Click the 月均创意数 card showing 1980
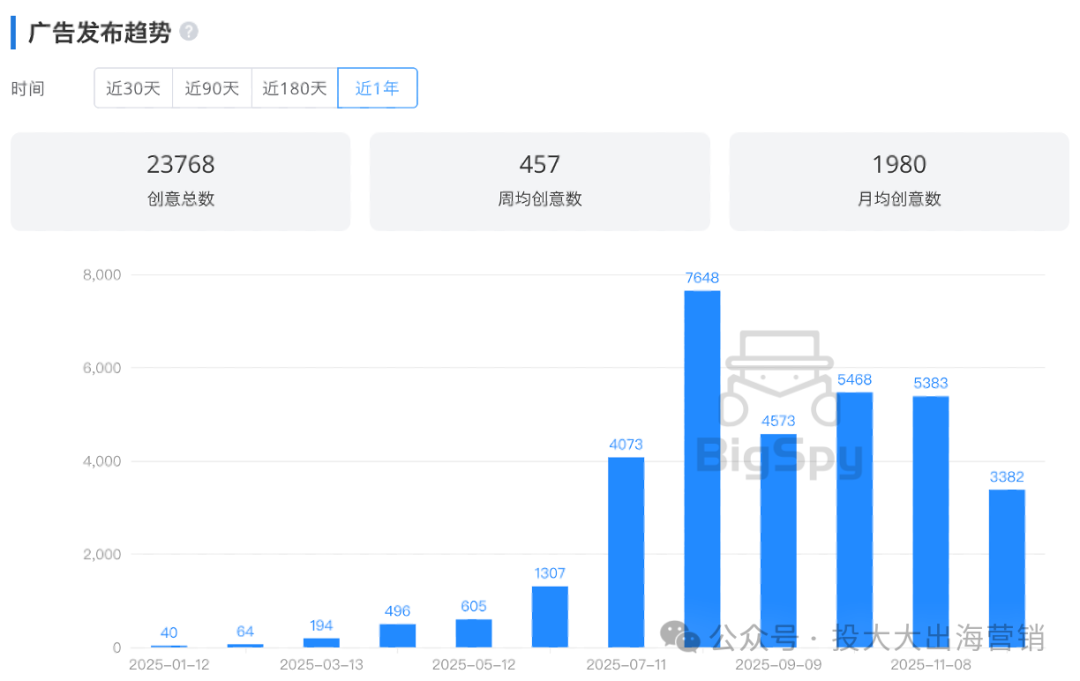This screenshot has width=1080, height=681. [898, 181]
